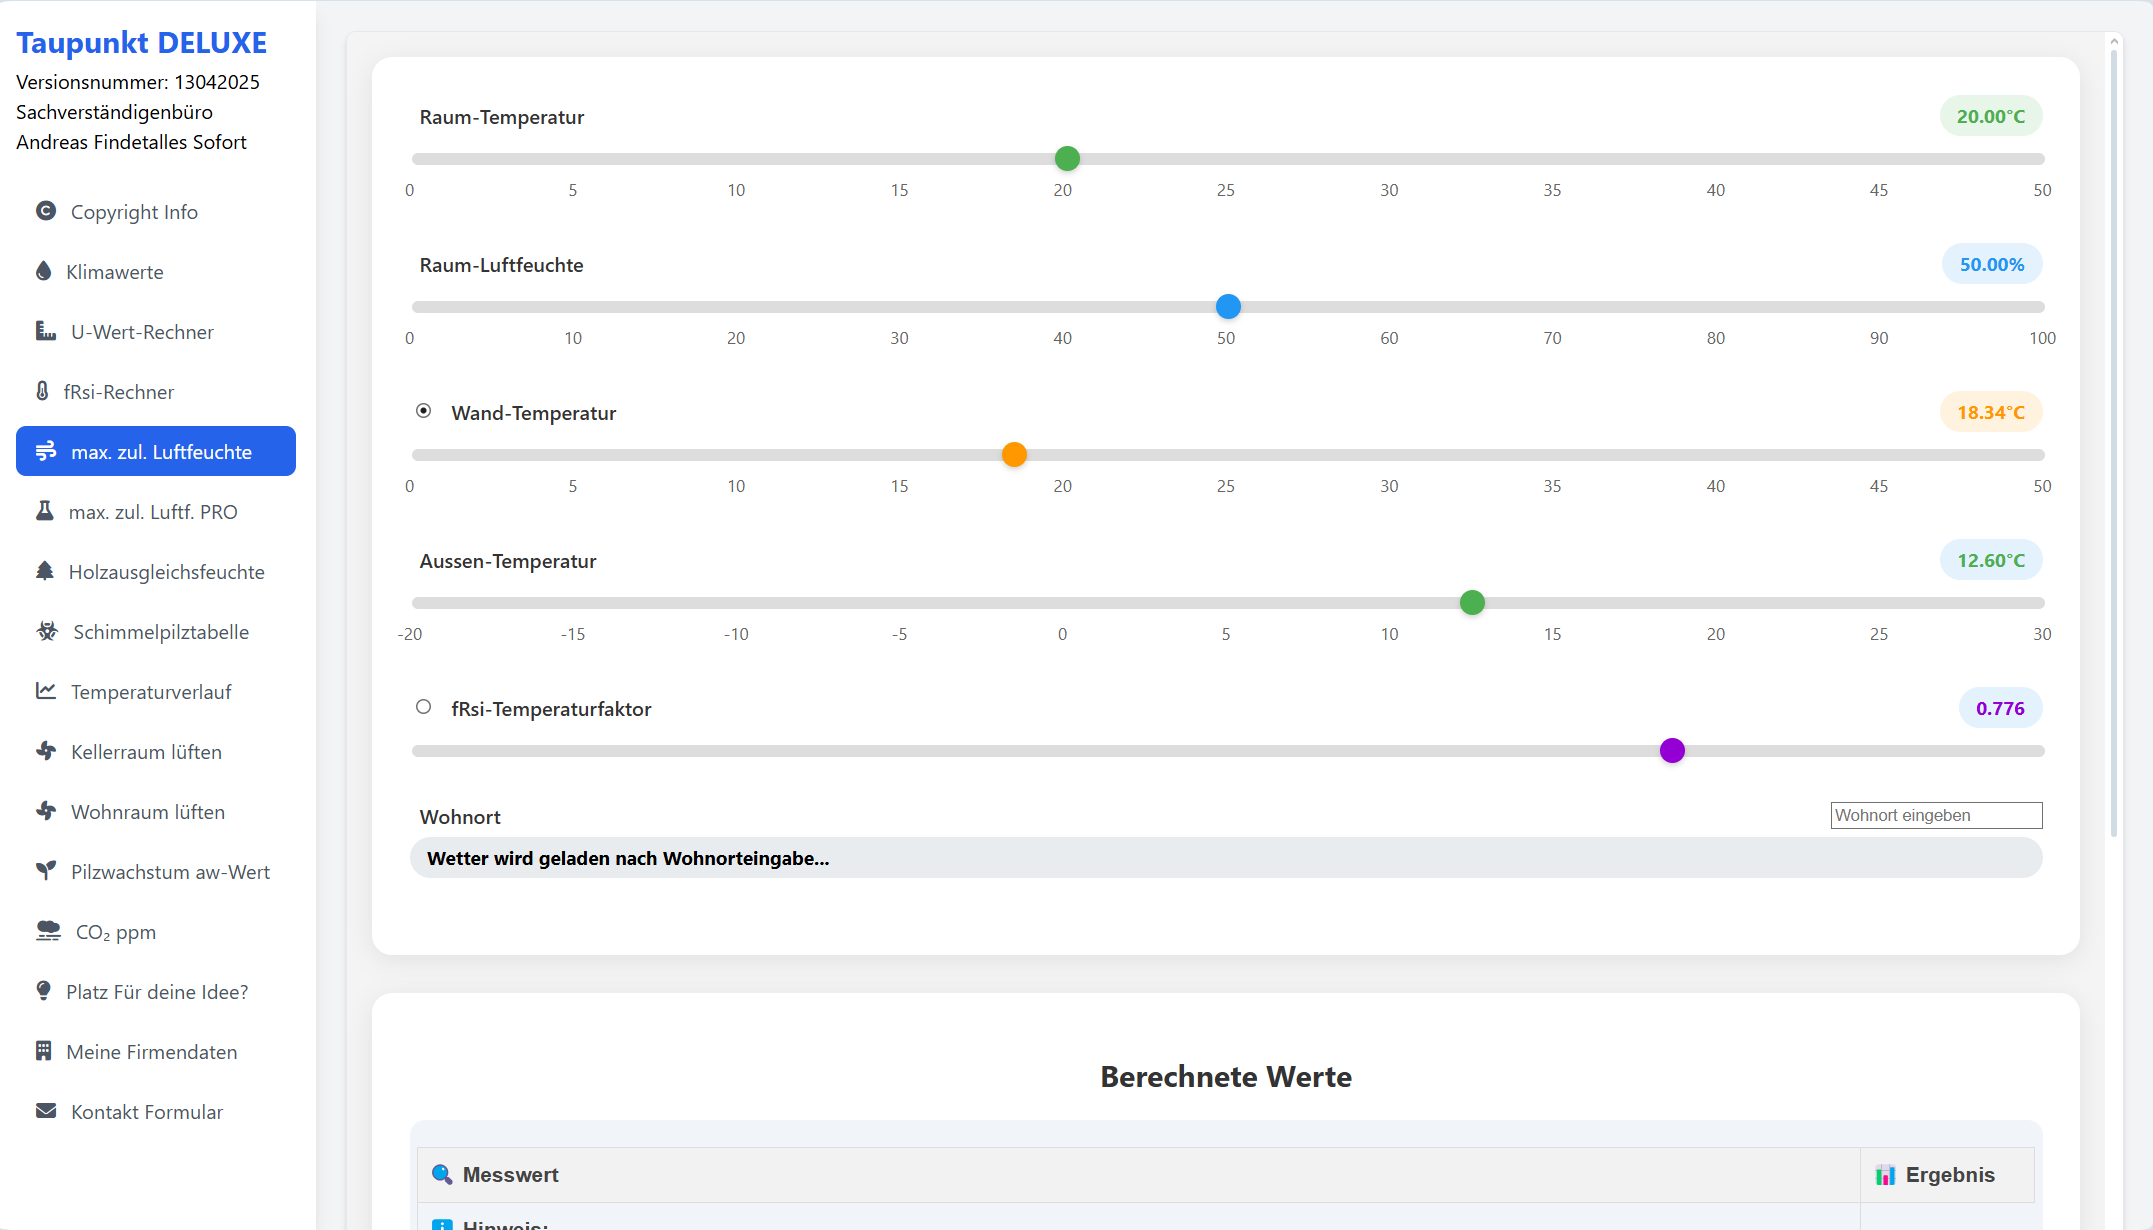2153x1230 pixels.
Task: Go to Wohnraum lüften
Action: 156,811
